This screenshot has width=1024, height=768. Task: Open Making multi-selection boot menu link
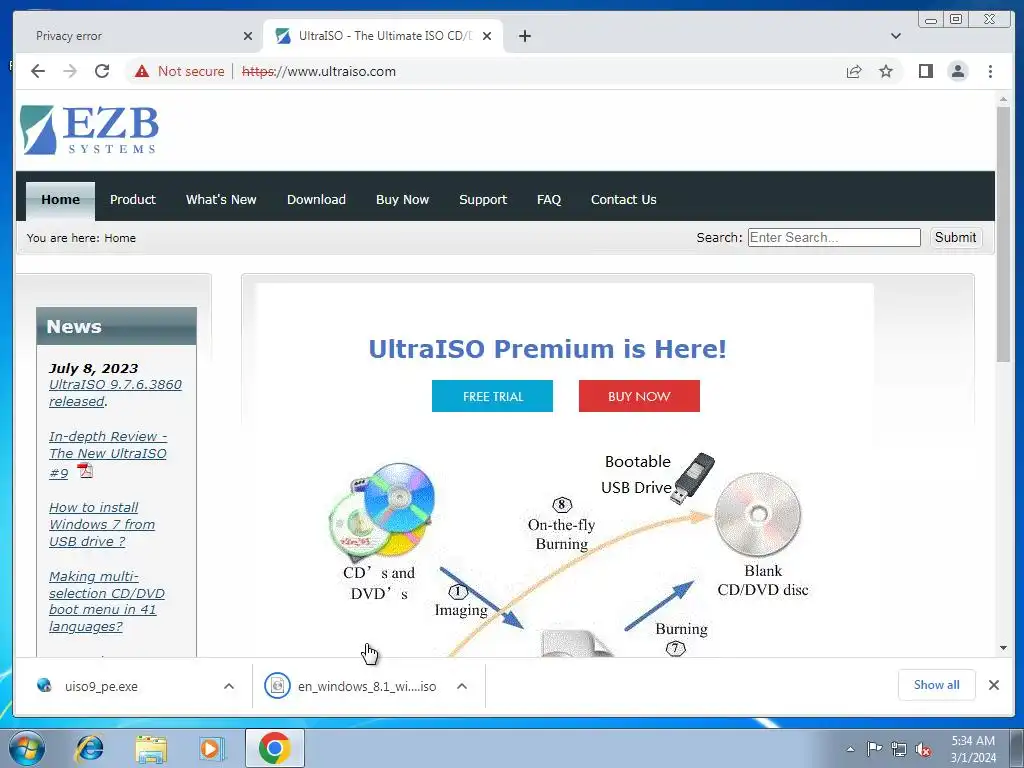(106, 601)
